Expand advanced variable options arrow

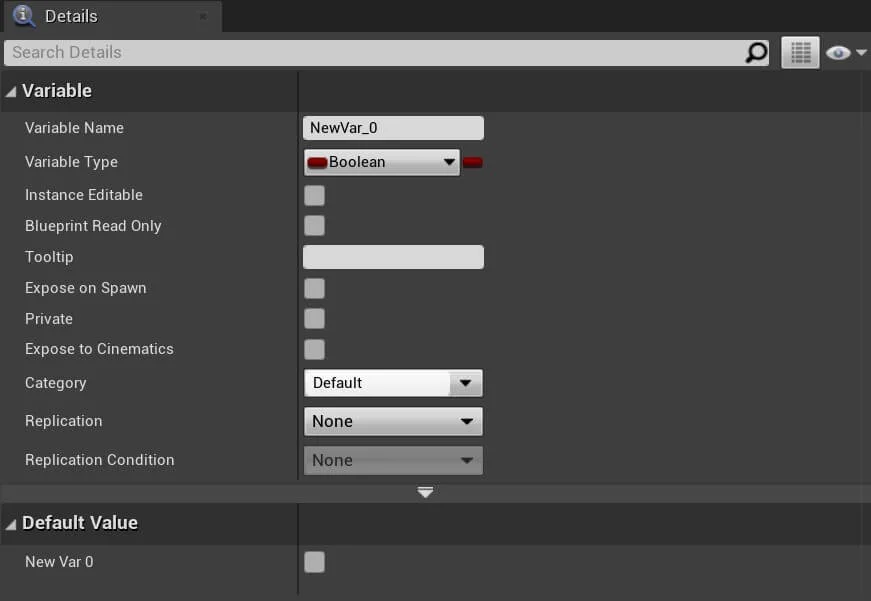tap(425, 492)
